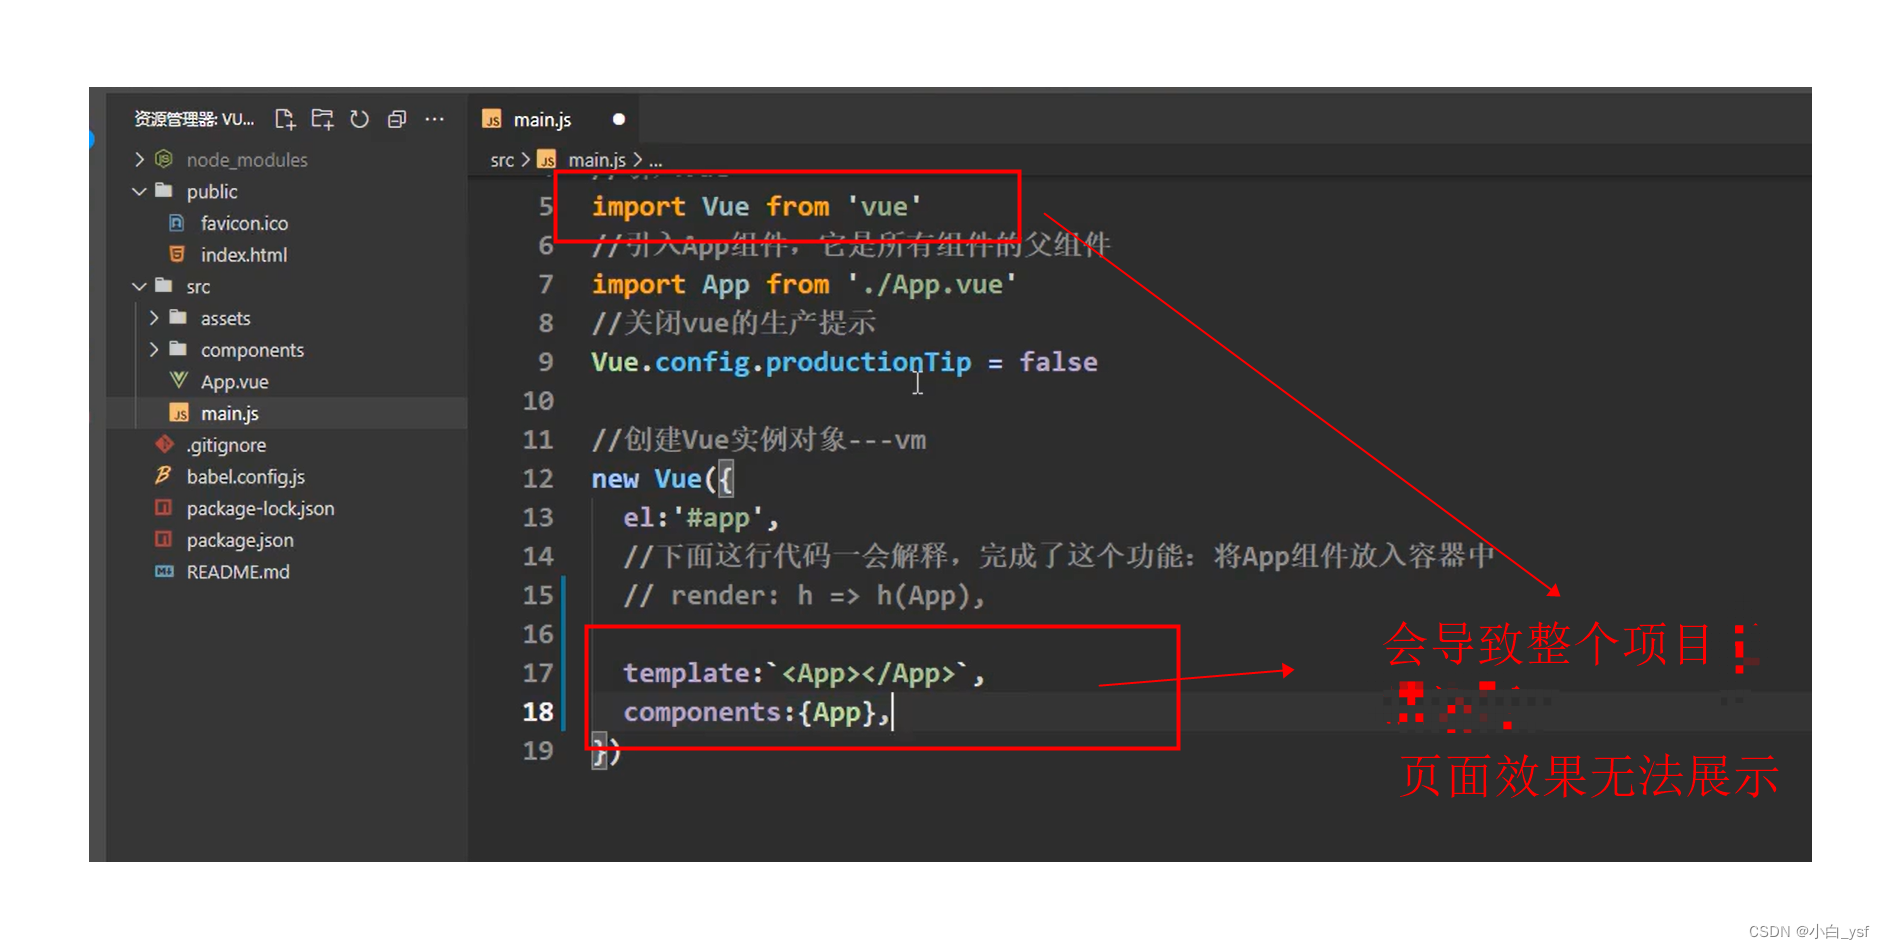Screen dimensions: 1885x949
Task: Click the node_modules folder icon
Action: coord(164,159)
